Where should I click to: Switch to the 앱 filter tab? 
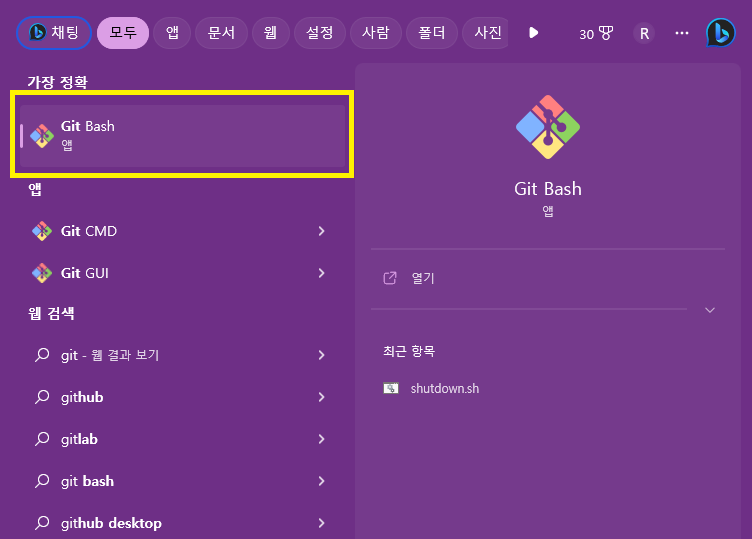pos(172,33)
